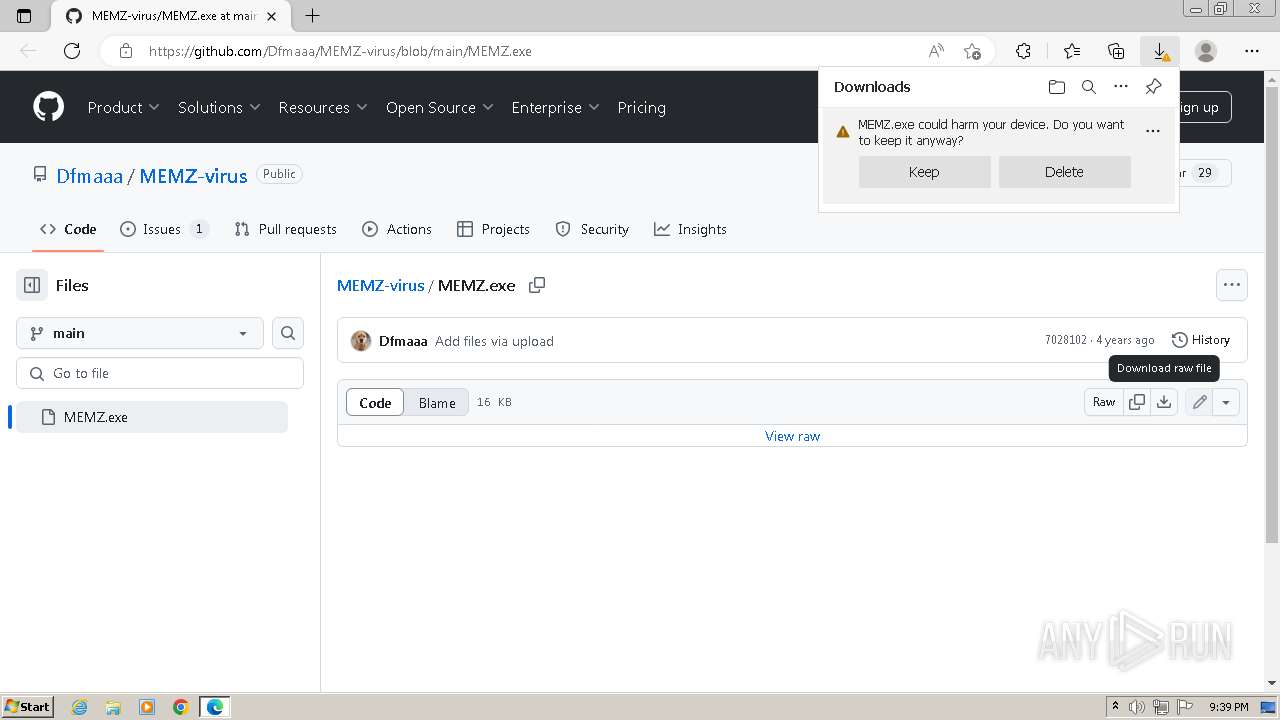Click the GitHub logo icon
Screen dimensions: 1280x720
pyautogui.click(x=48, y=107)
